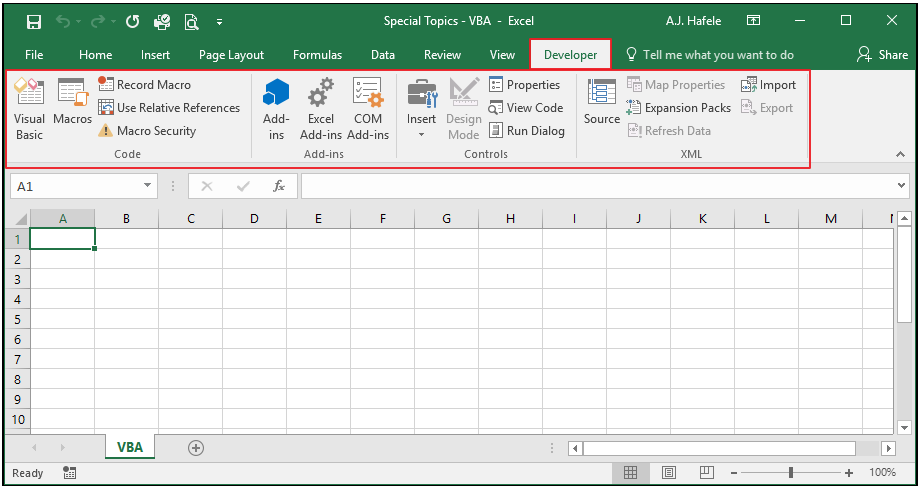The height and width of the screenshot is (487, 919).
Task: Start Record Macro
Action: pyautogui.click(x=144, y=84)
